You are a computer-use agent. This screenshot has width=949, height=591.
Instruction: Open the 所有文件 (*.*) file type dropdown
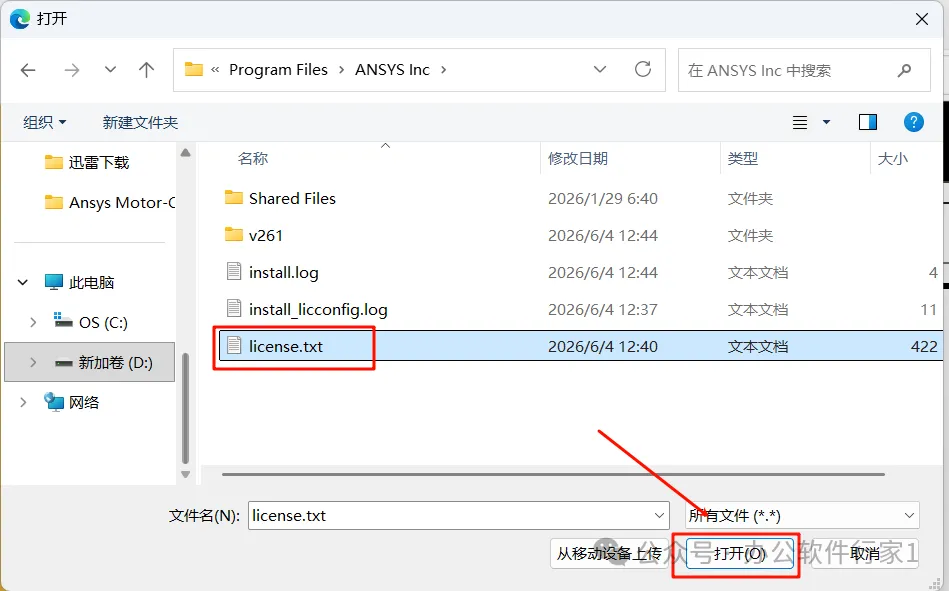click(802, 516)
